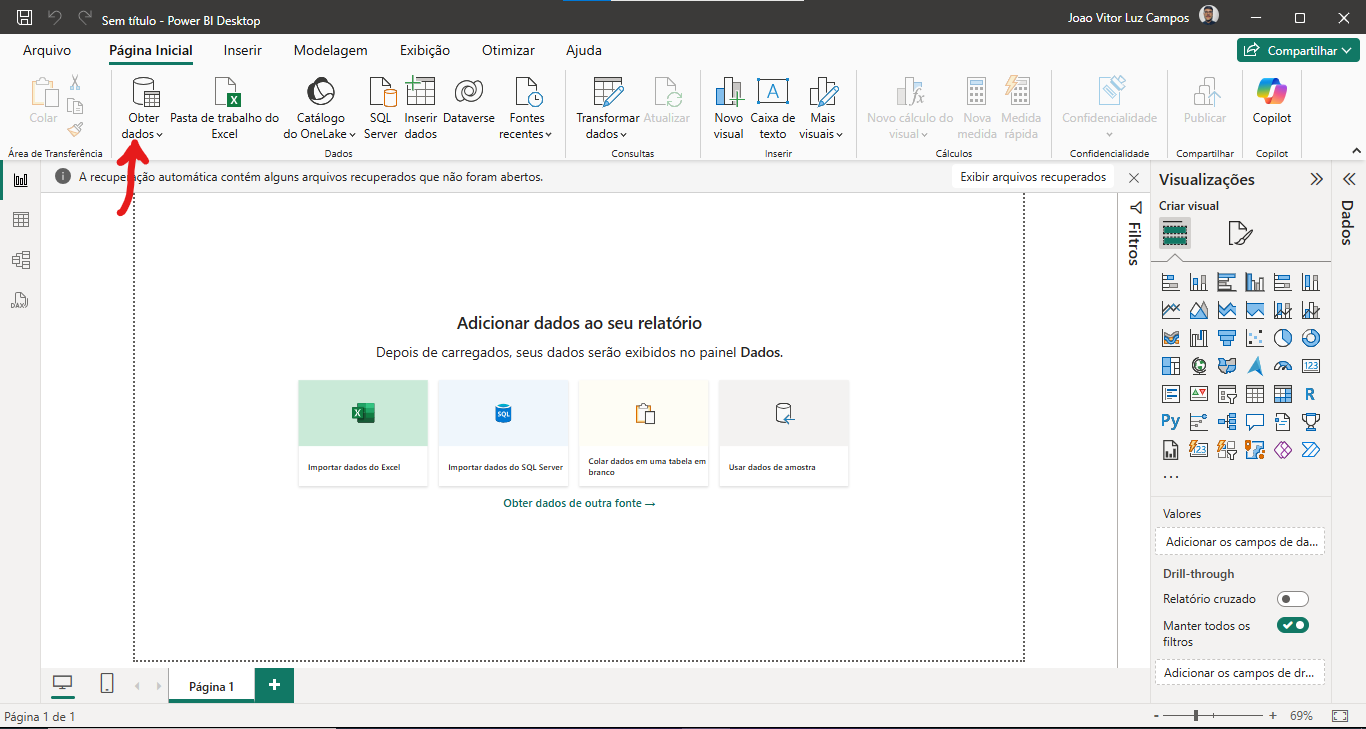Viewport: 1366px width, 729px height.
Task: Pick the scatter chart visual
Action: tap(1255, 338)
